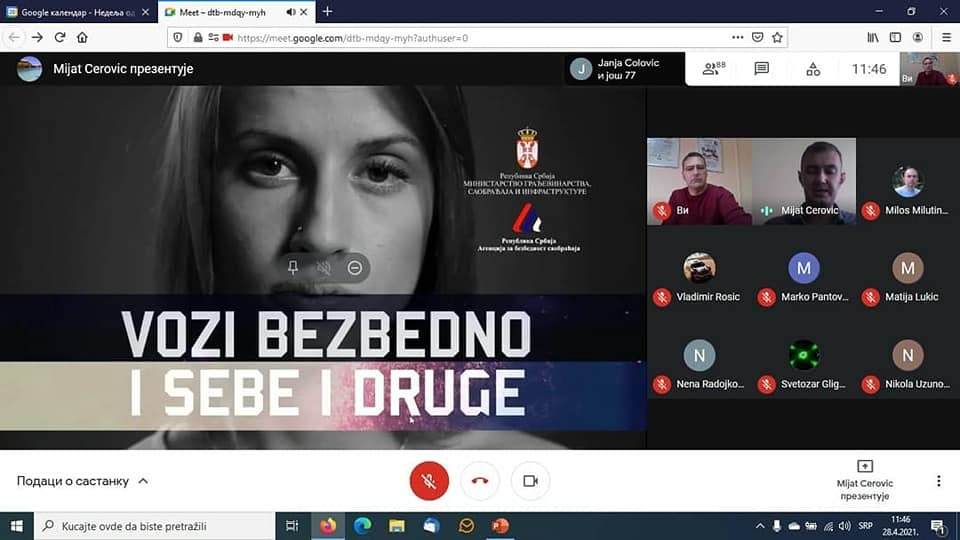Pin the presentation tile
Screen dimensions: 960x540
pyautogui.click(x=293, y=268)
